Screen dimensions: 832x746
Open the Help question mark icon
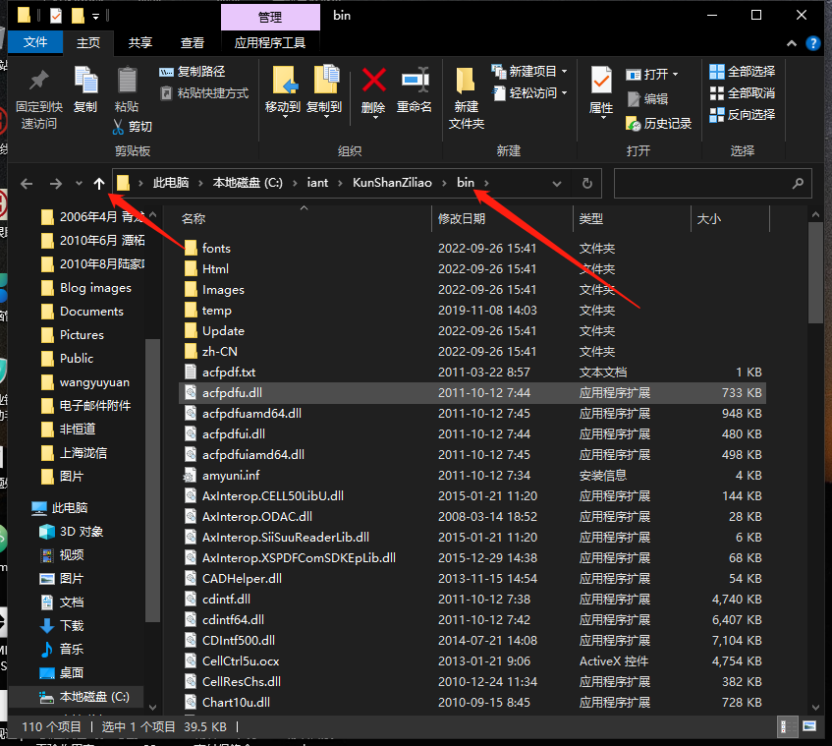tap(813, 44)
